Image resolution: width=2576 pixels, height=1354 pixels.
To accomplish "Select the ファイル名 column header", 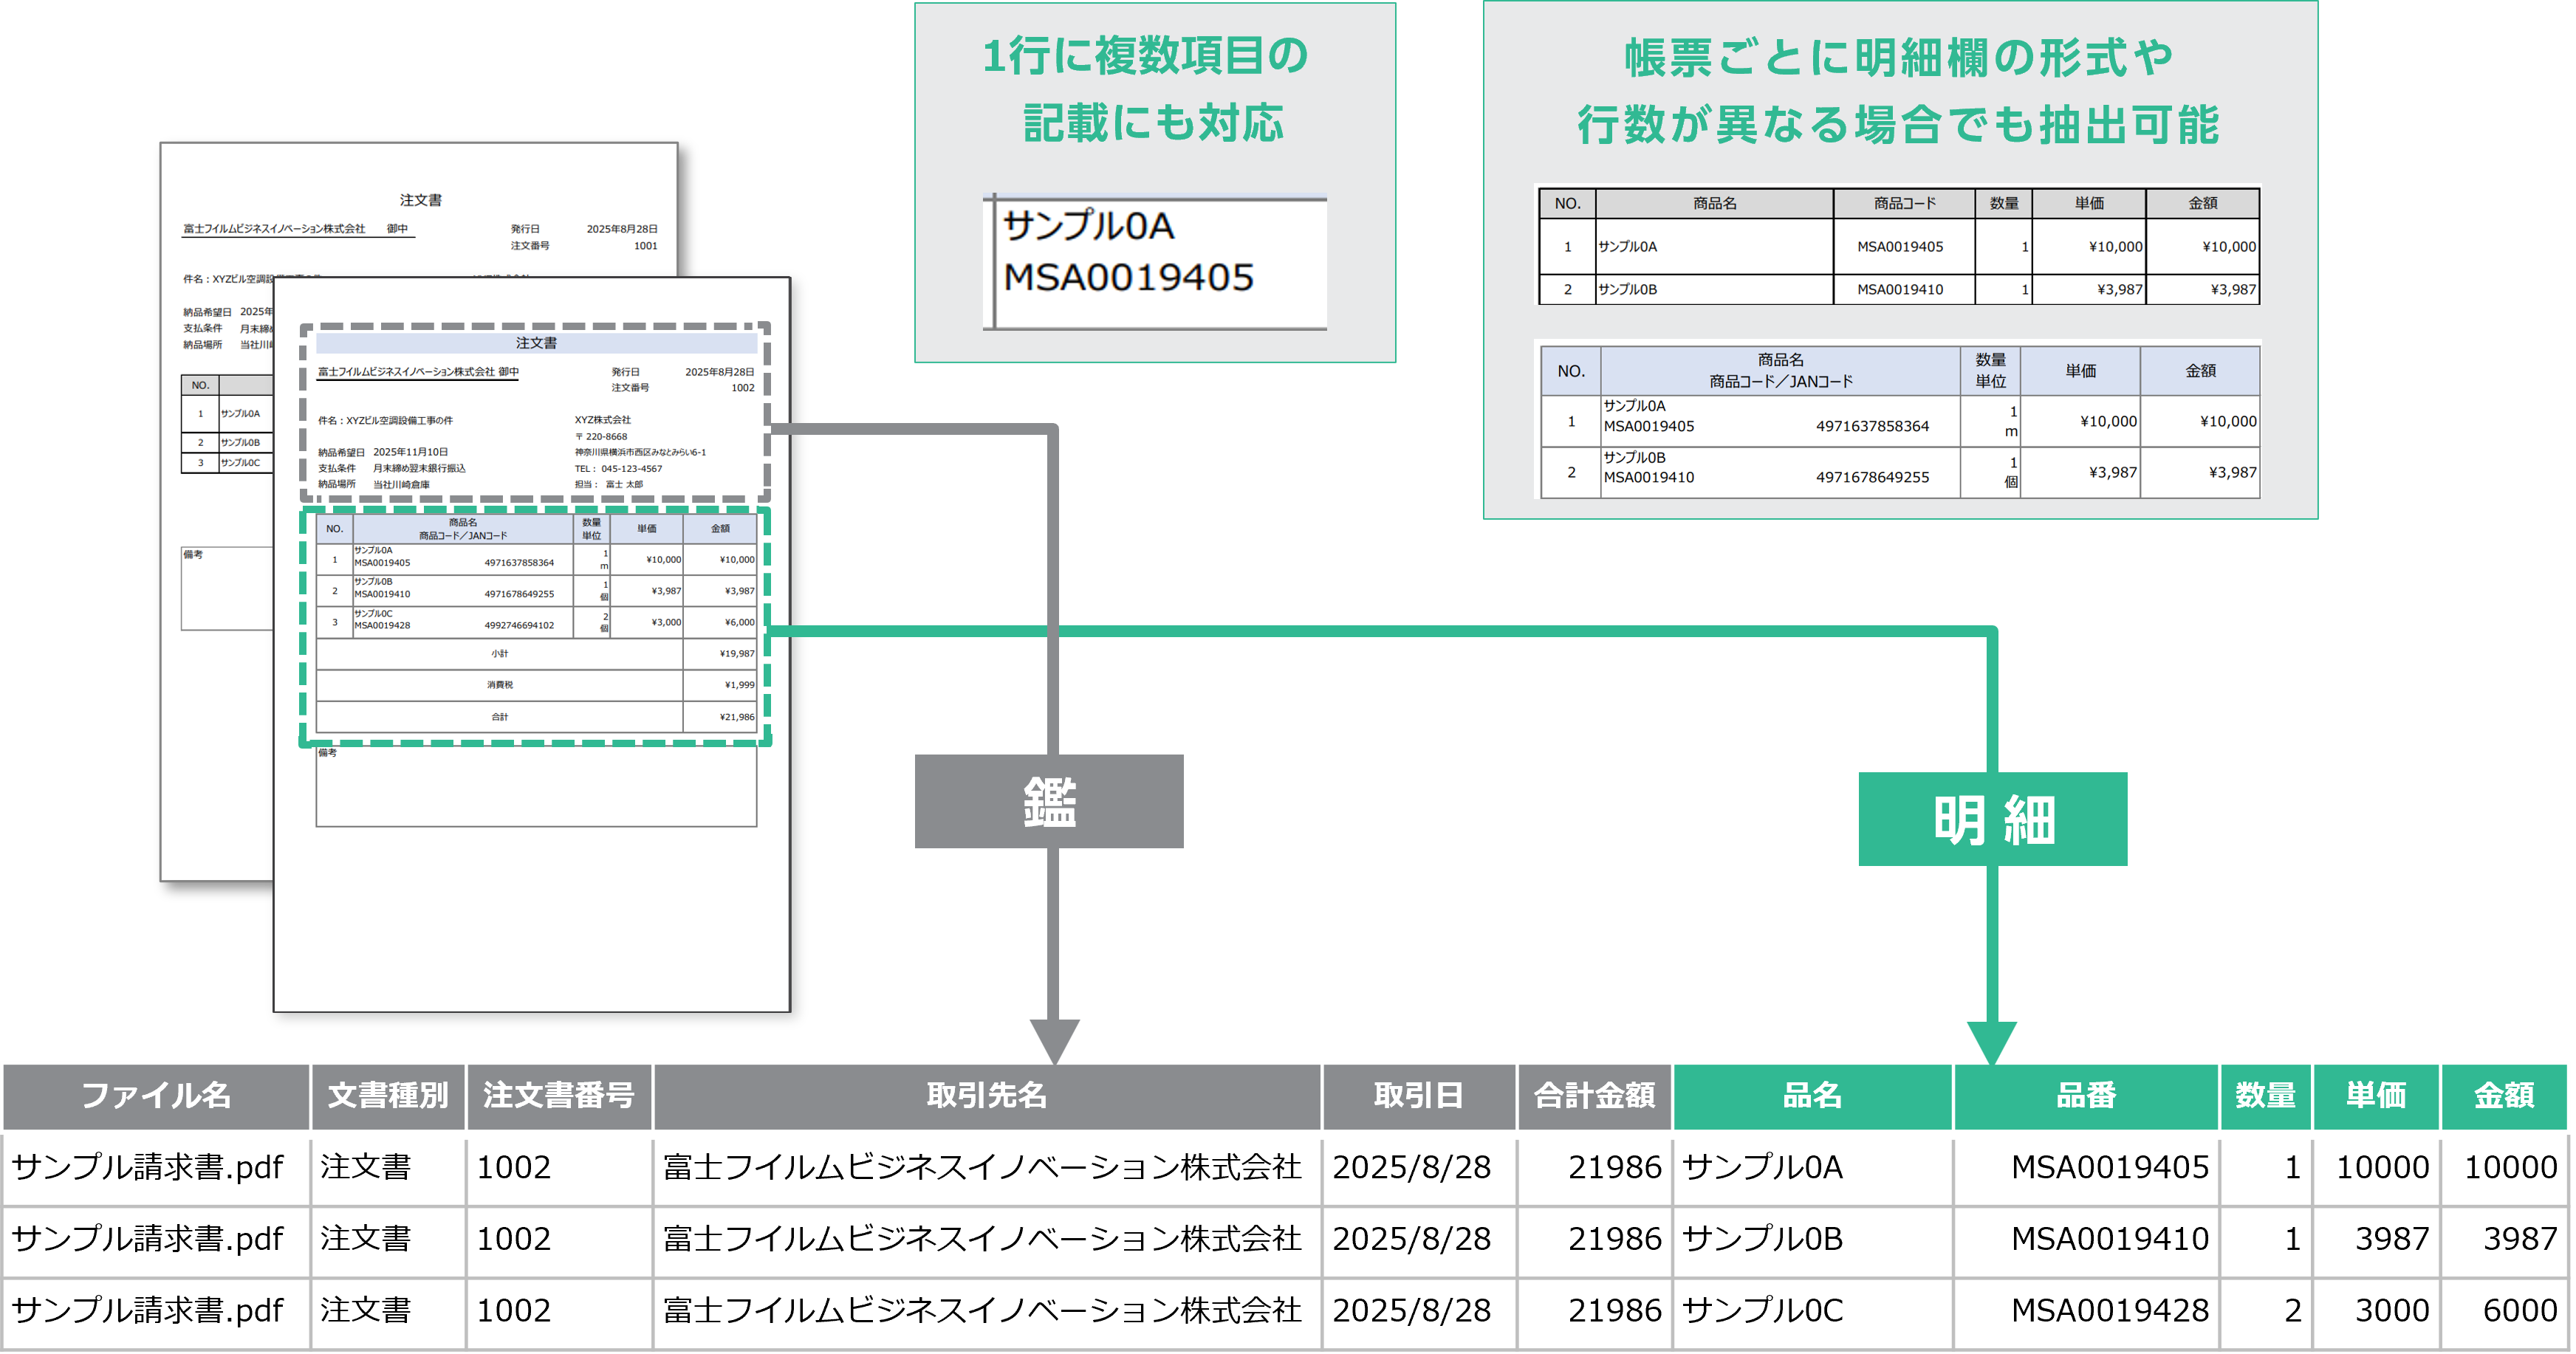I will 156,1096.
